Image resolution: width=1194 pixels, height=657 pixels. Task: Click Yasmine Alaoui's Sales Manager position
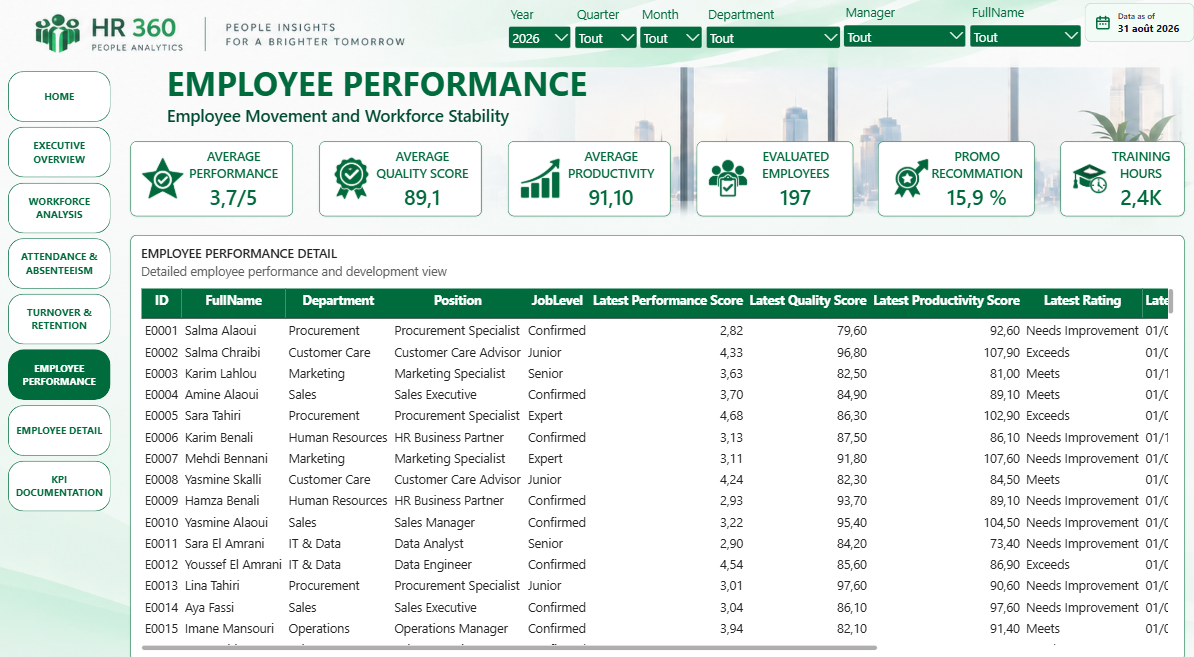[x=435, y=522]
